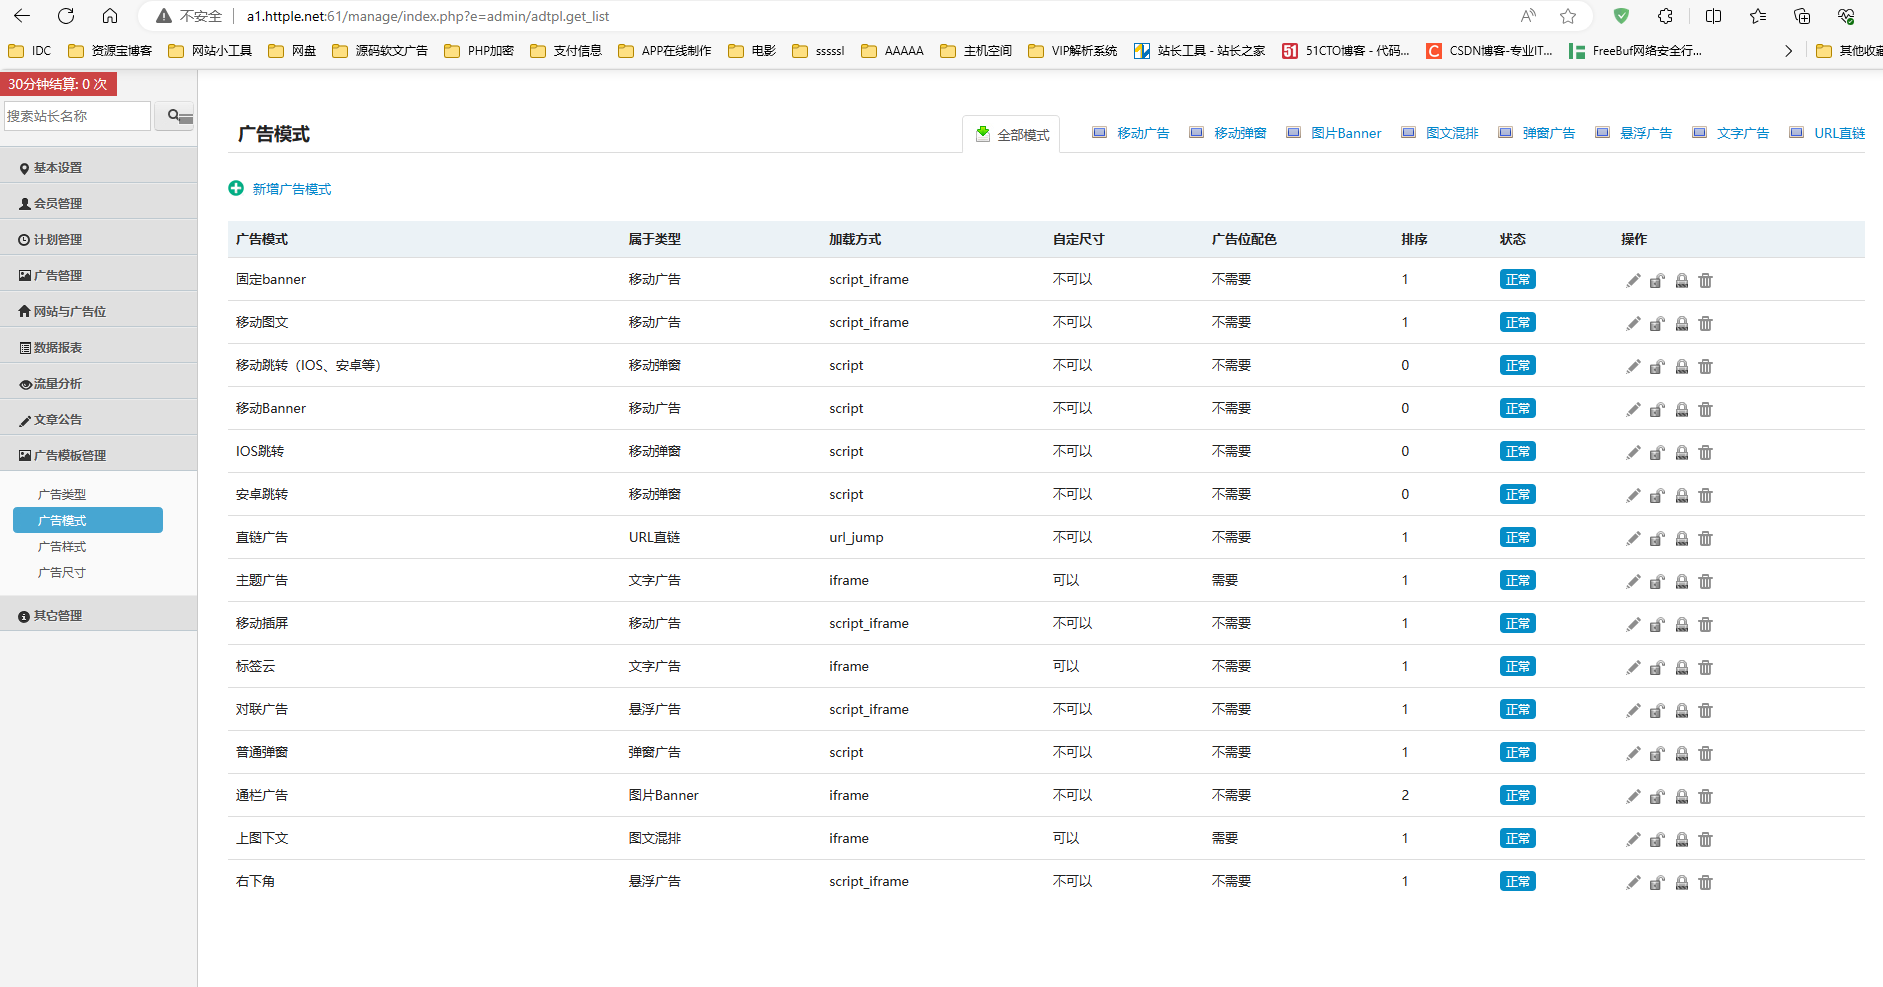Toggle 正常 status badge for 主题广告

pos(1517,581)
